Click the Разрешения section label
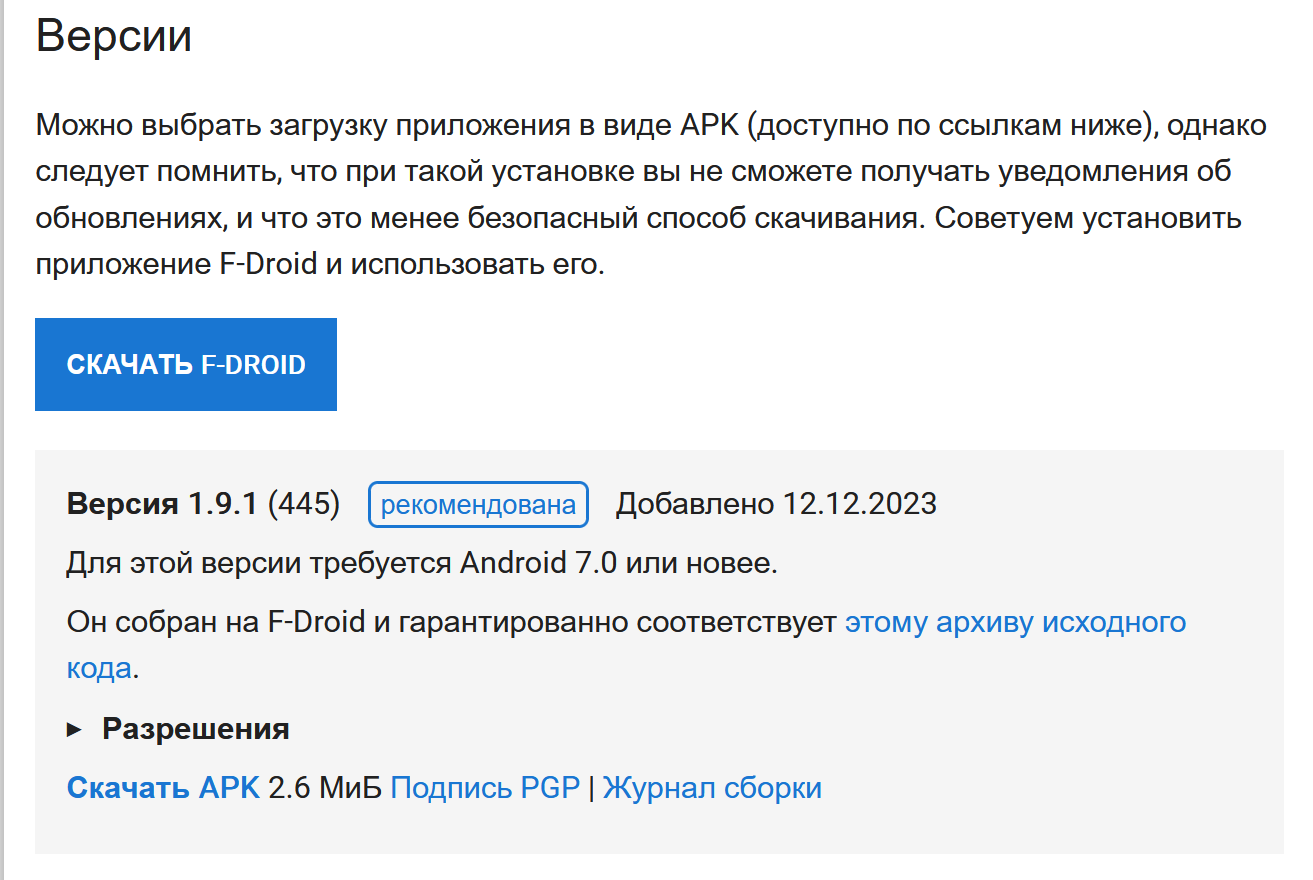 tap(196, 729)
